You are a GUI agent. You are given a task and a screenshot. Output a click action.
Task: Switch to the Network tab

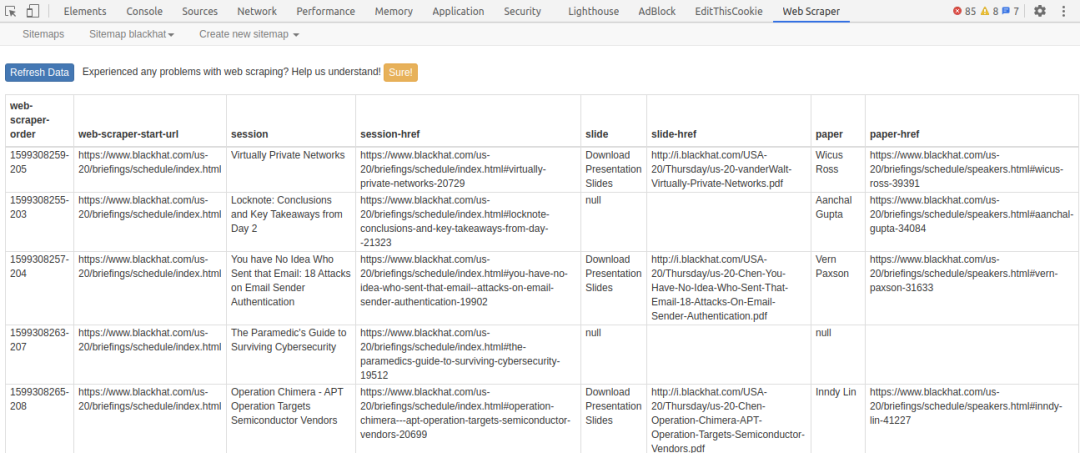coord(257,11)
